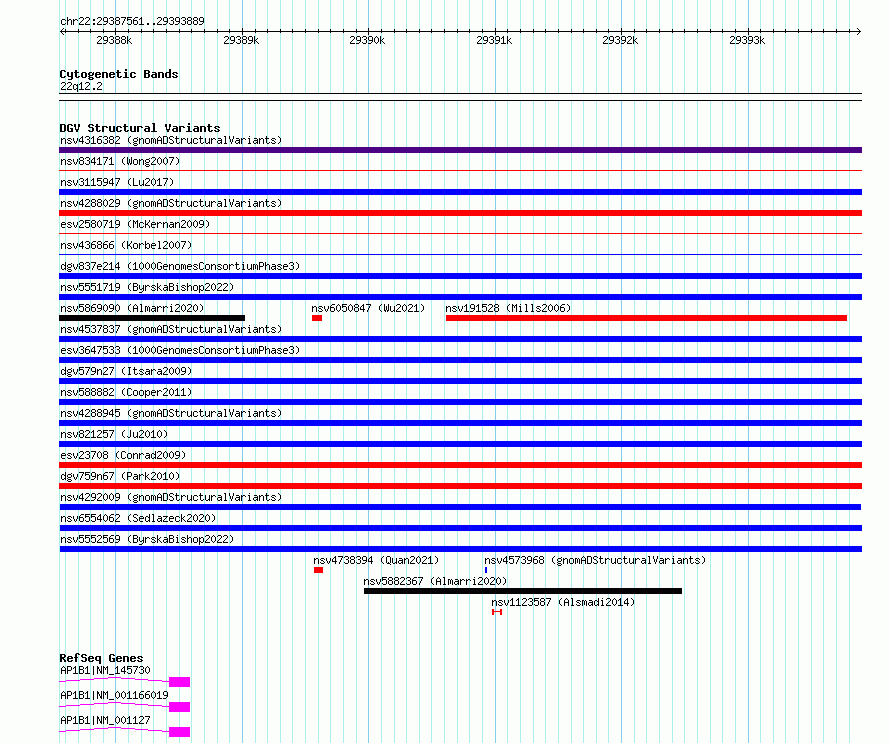Screen dimensions: 890x743
Task: Open variant esv2580719 (McKernan2009) label
Action: click(135, 224)
